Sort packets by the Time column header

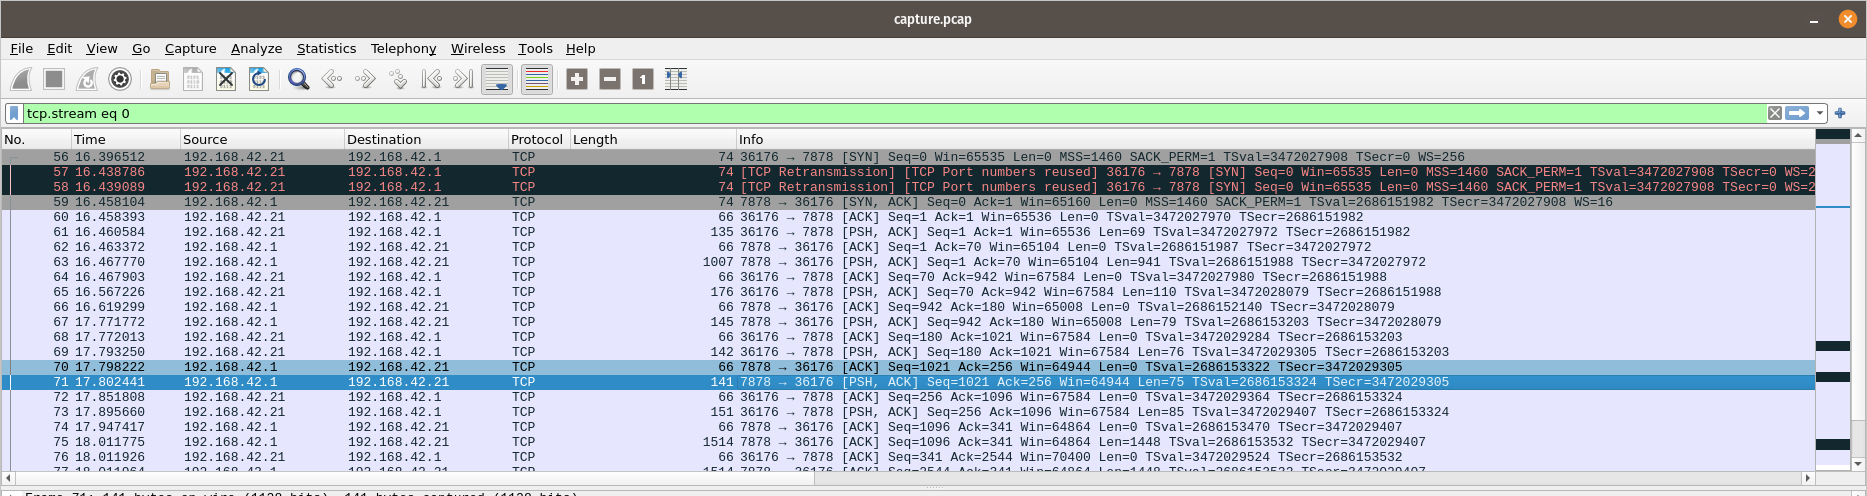click(125, 139)
